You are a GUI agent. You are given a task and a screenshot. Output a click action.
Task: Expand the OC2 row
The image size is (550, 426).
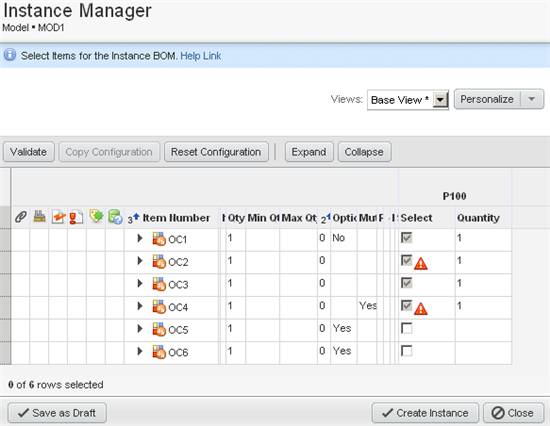click(140, 261)
